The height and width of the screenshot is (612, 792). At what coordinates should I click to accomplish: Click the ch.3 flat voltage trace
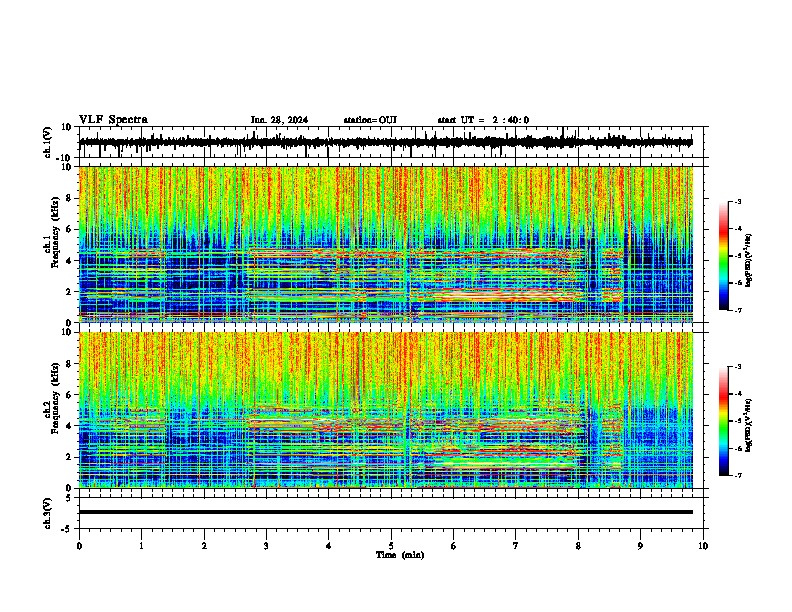(x=385, y=512)
